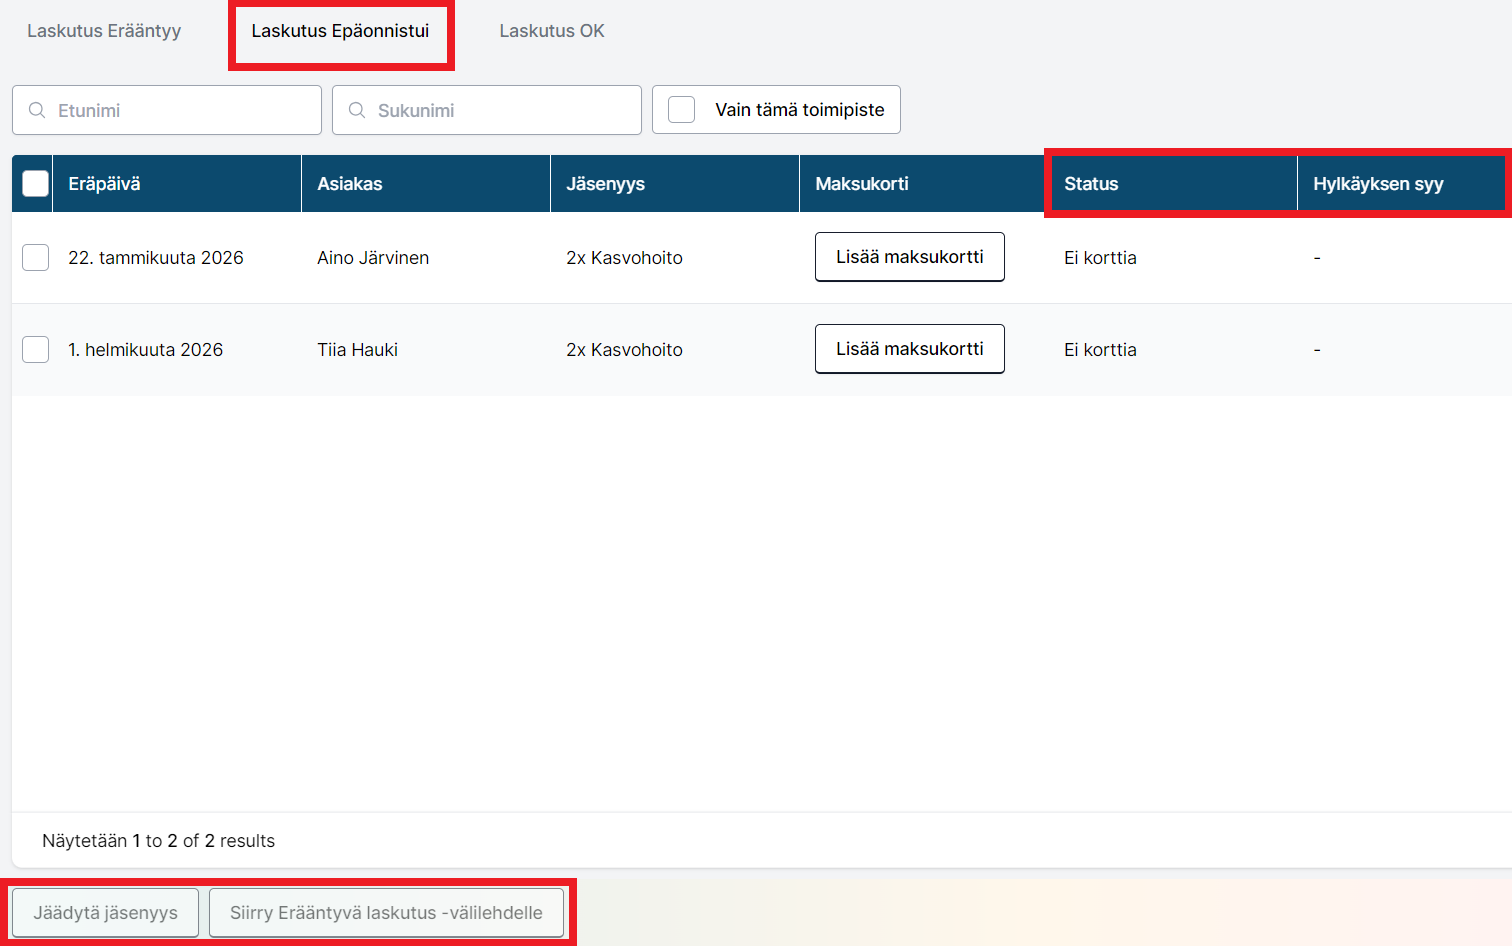
Task: Type in the Etunimi search field
Action: pos(180,110)
